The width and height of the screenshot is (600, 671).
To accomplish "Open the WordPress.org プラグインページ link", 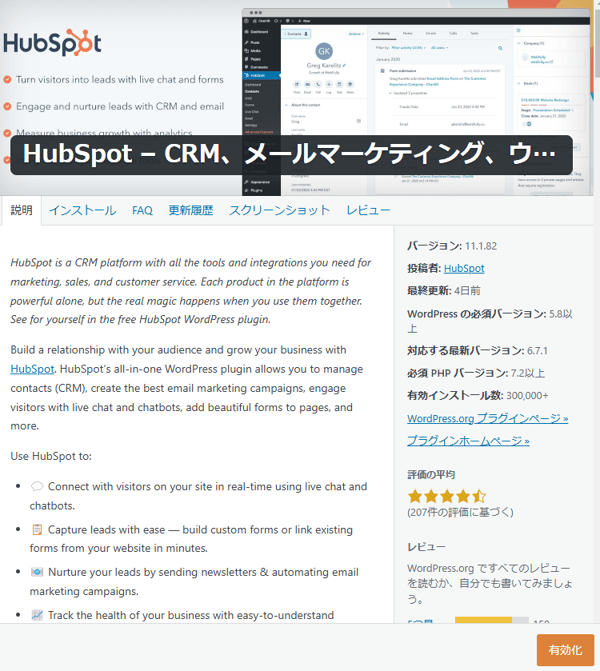I will pos(487,418).
